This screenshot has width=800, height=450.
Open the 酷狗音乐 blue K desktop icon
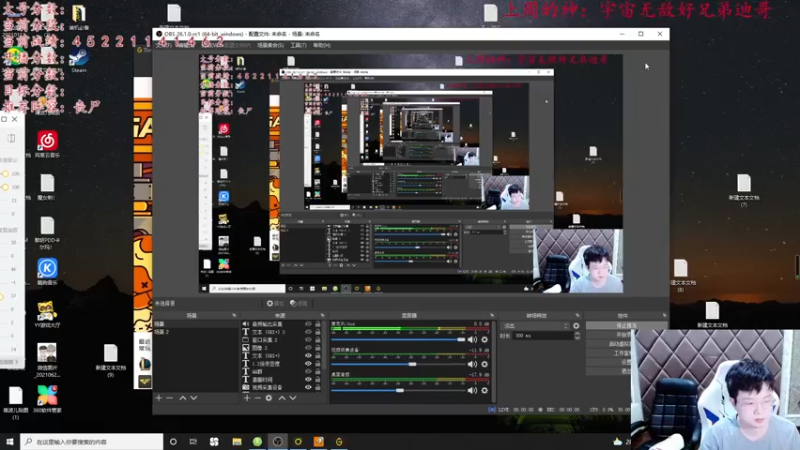click(47, 271)
